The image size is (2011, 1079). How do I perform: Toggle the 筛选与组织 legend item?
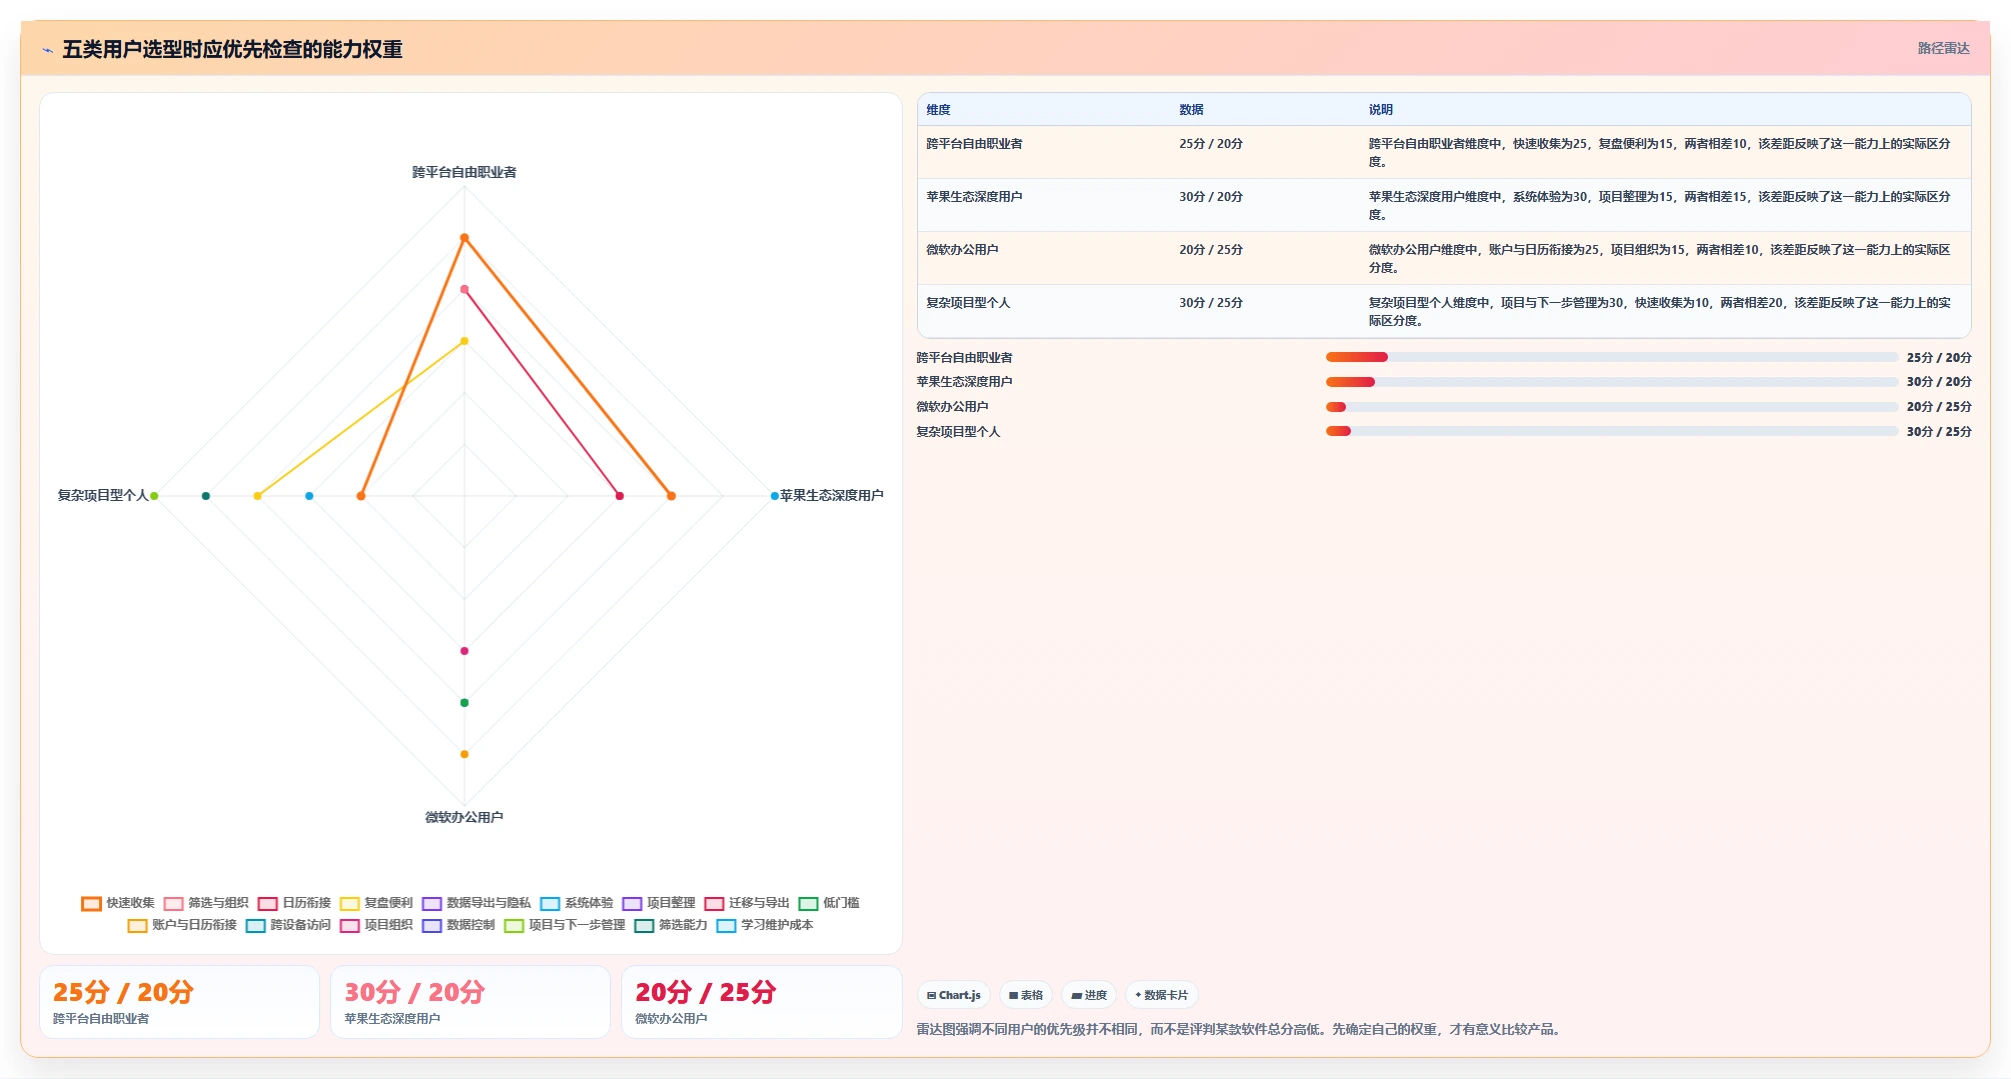[206, 903]
